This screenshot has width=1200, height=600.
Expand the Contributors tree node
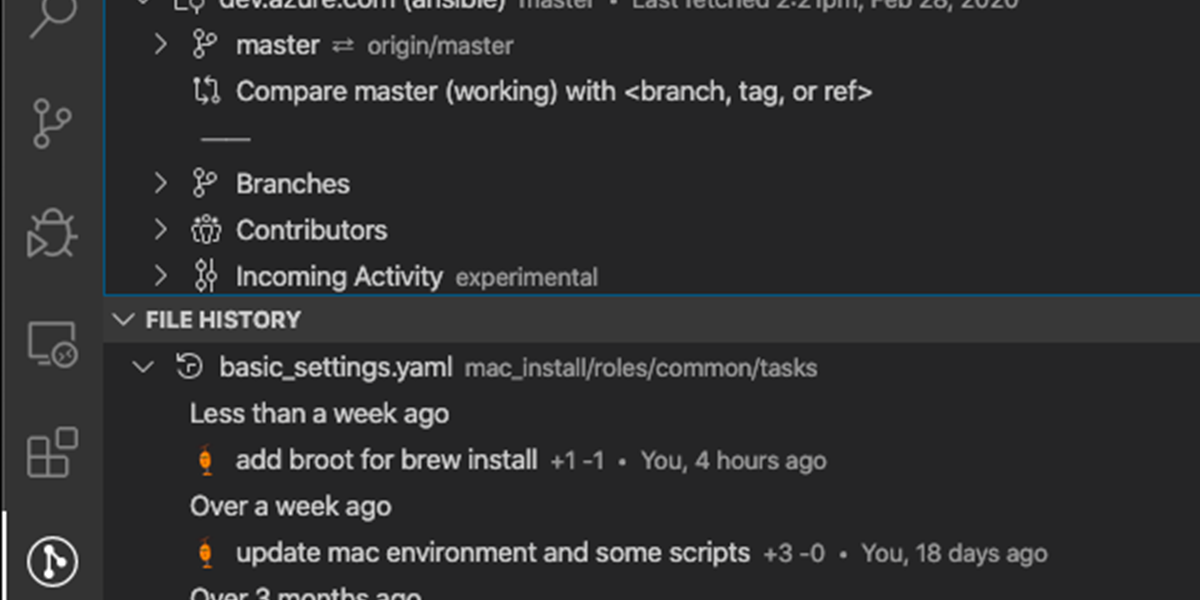pyautogui.click(x=161, y=230)
